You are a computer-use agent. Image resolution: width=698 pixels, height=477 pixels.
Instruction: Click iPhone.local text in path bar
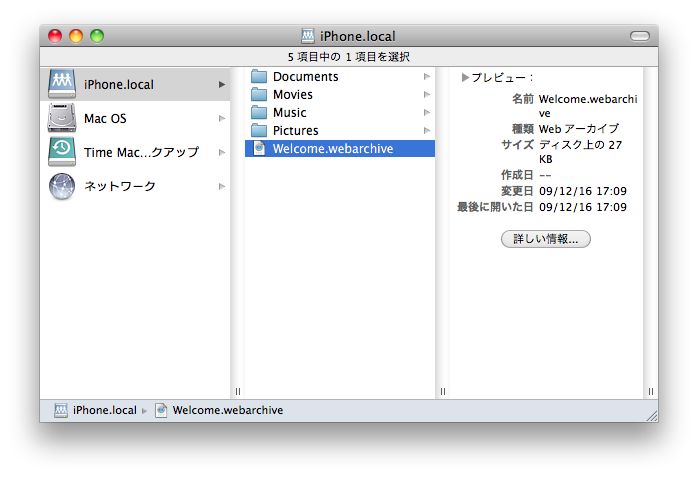105,410
